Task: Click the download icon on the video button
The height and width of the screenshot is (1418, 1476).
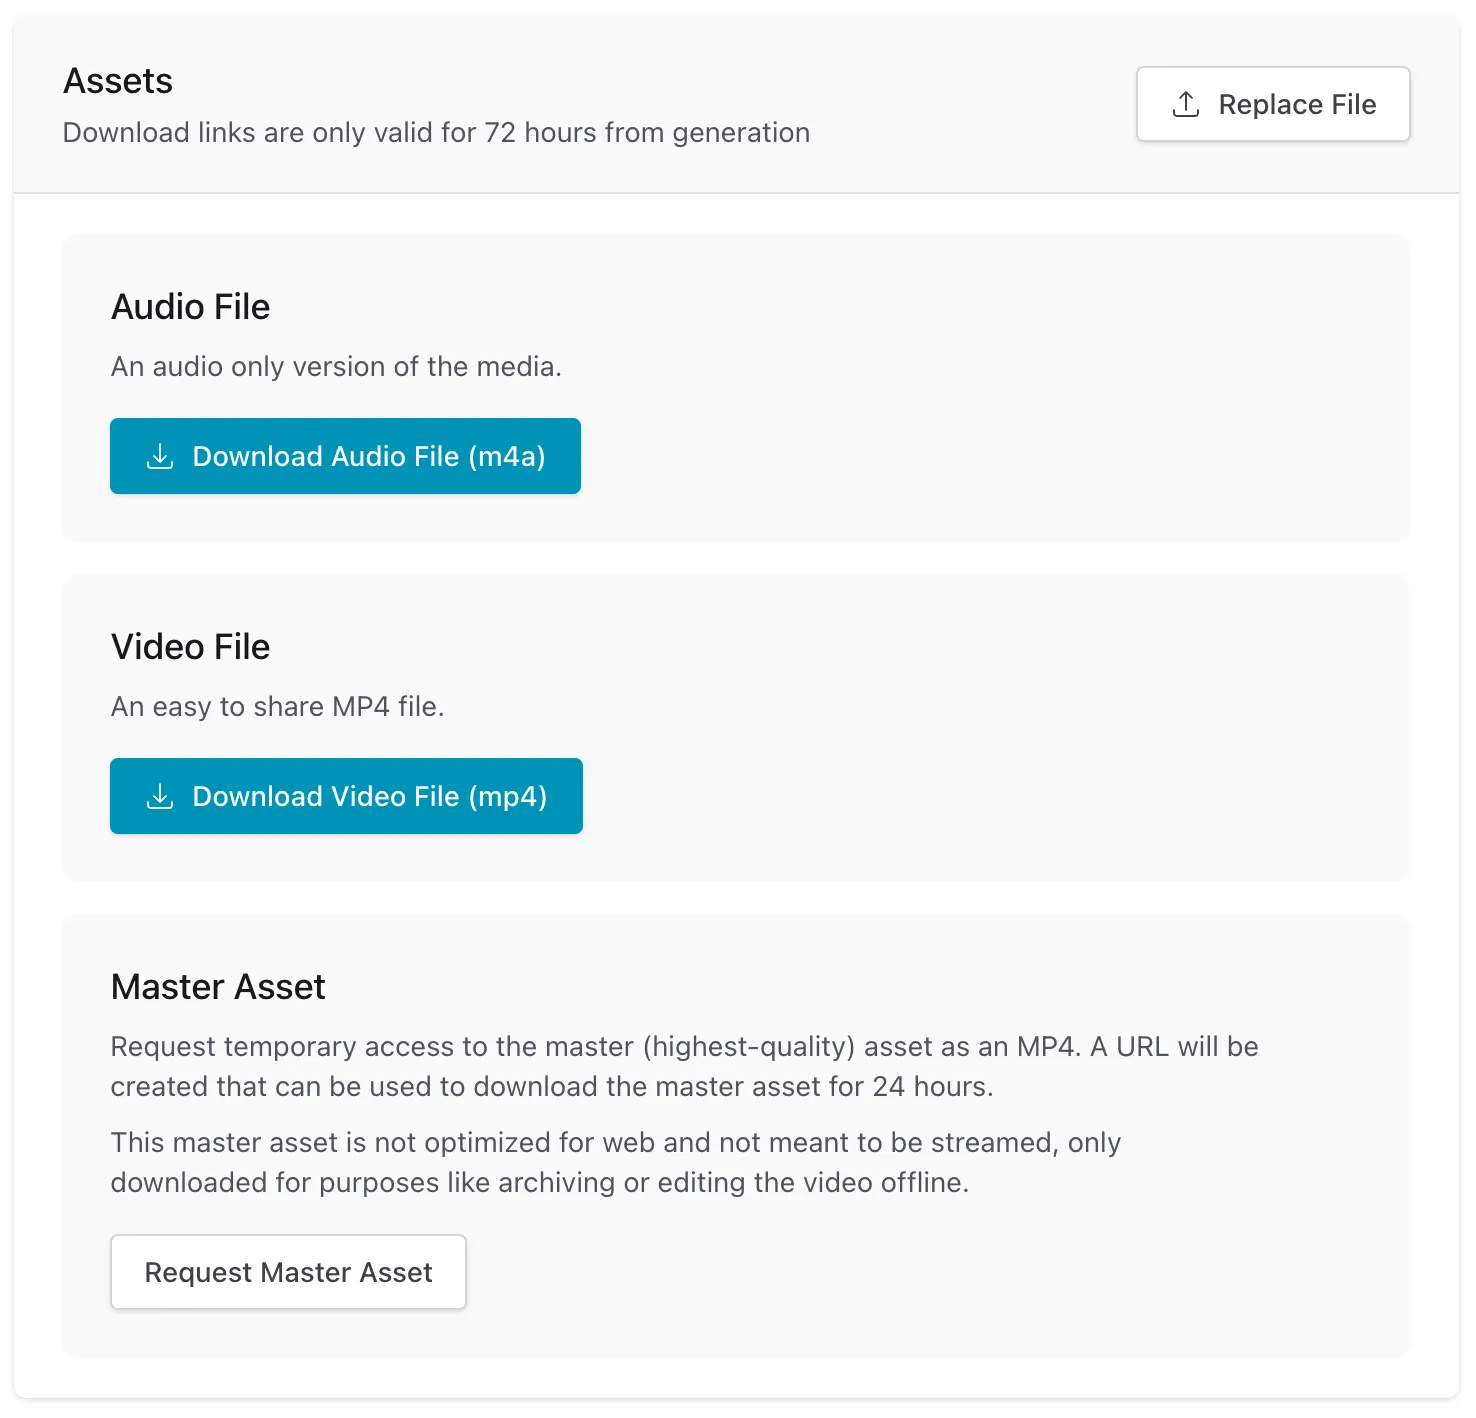Action: (x=160, y=796)
